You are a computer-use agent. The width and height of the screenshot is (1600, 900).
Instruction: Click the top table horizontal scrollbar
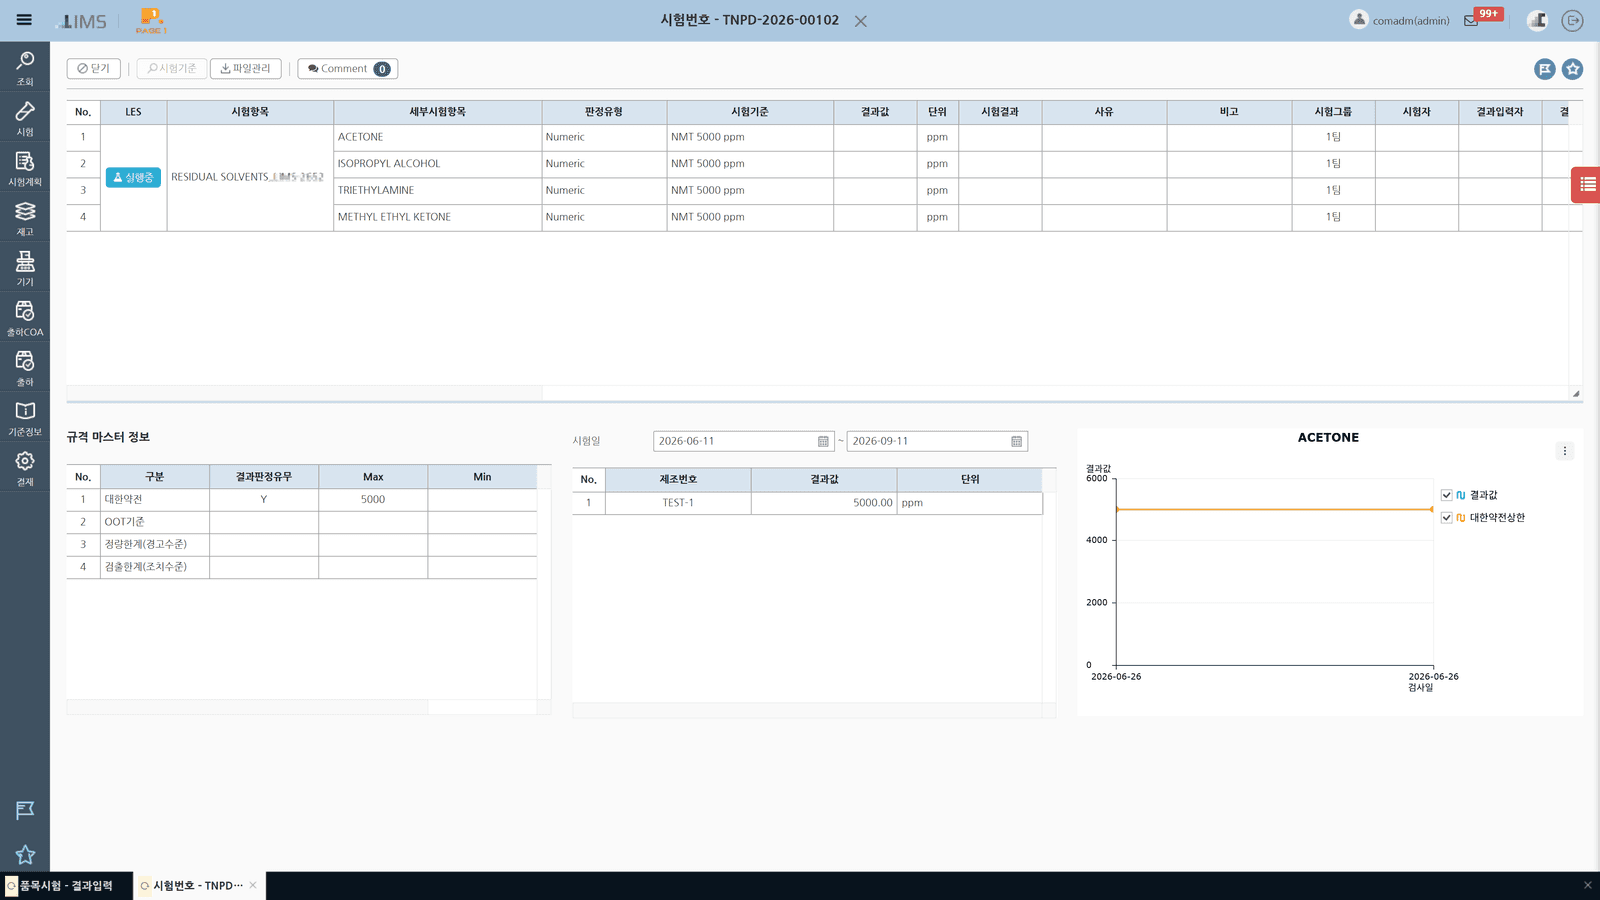304,393
